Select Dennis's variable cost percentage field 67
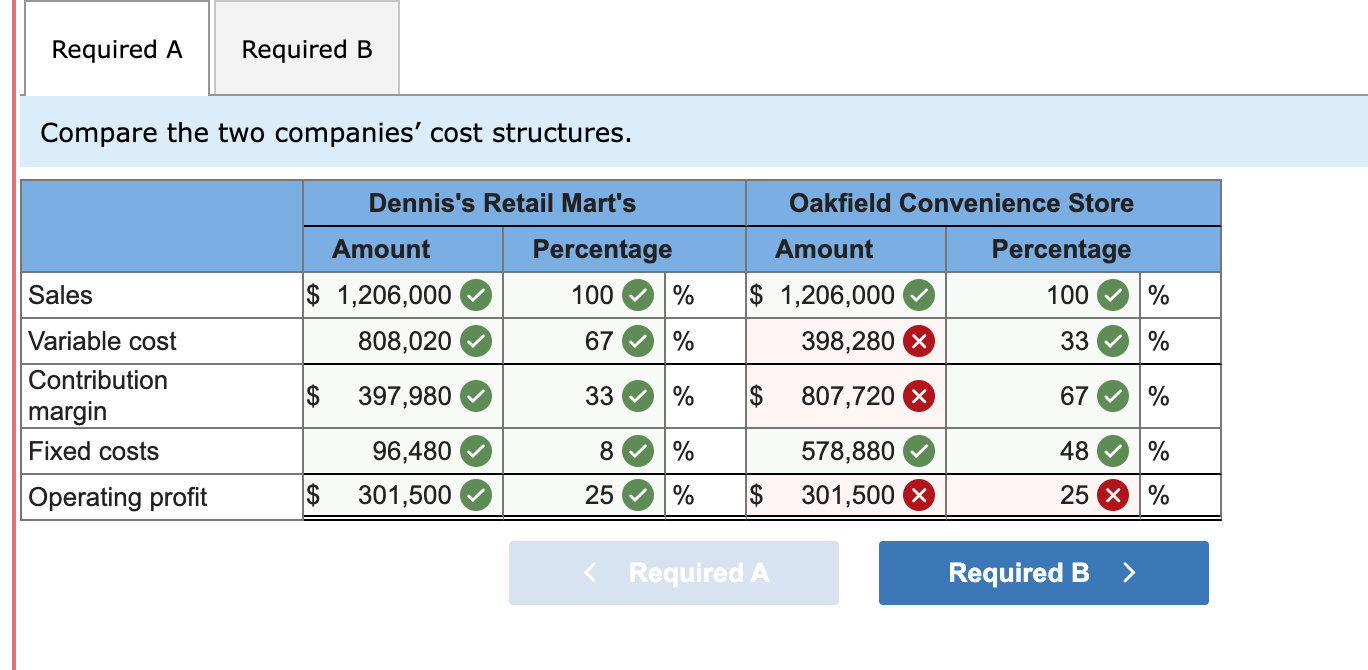 pos(584,341)
